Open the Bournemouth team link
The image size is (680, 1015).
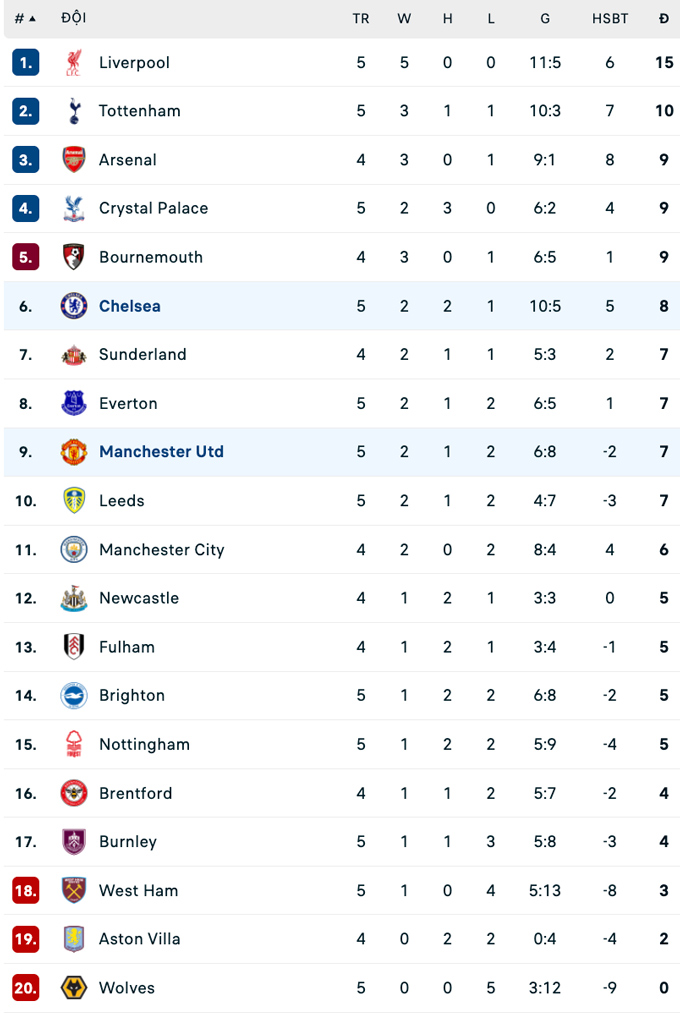[x=150, y=257]
